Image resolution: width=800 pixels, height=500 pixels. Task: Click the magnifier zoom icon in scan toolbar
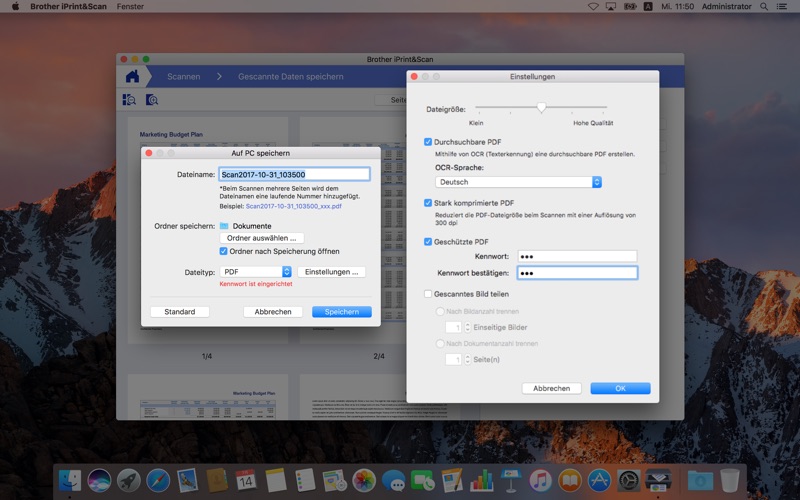point(152,99)
